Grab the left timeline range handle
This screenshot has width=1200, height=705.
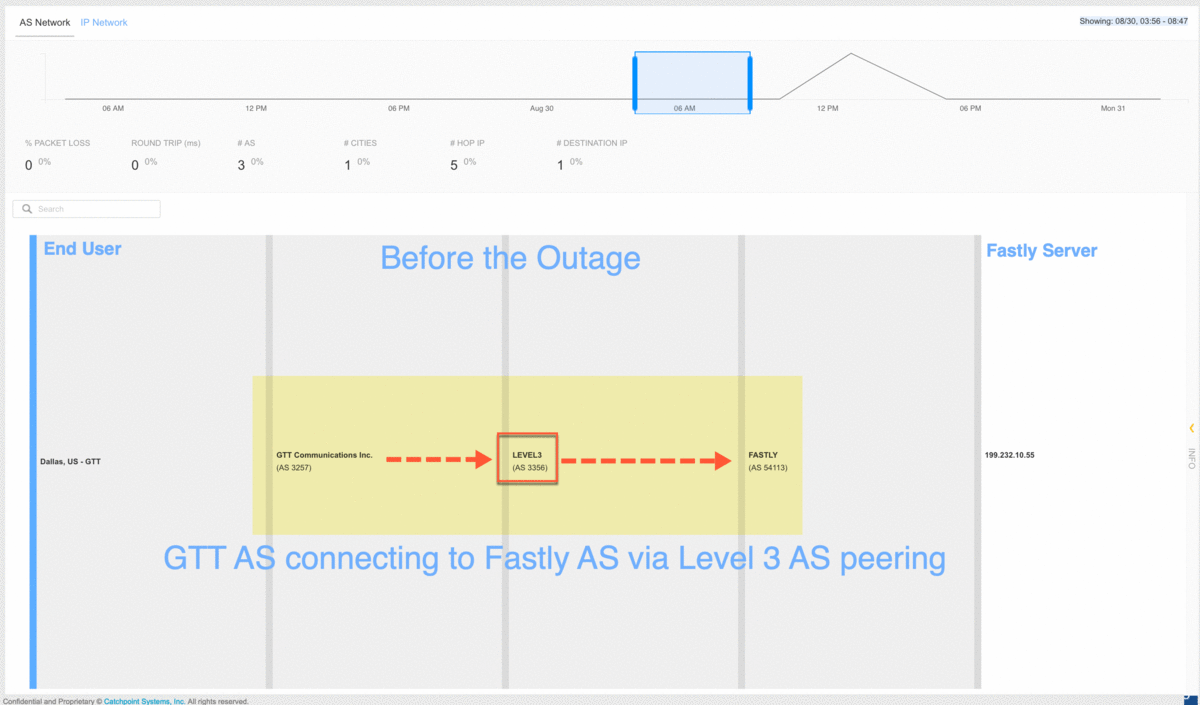click(635, 83)
